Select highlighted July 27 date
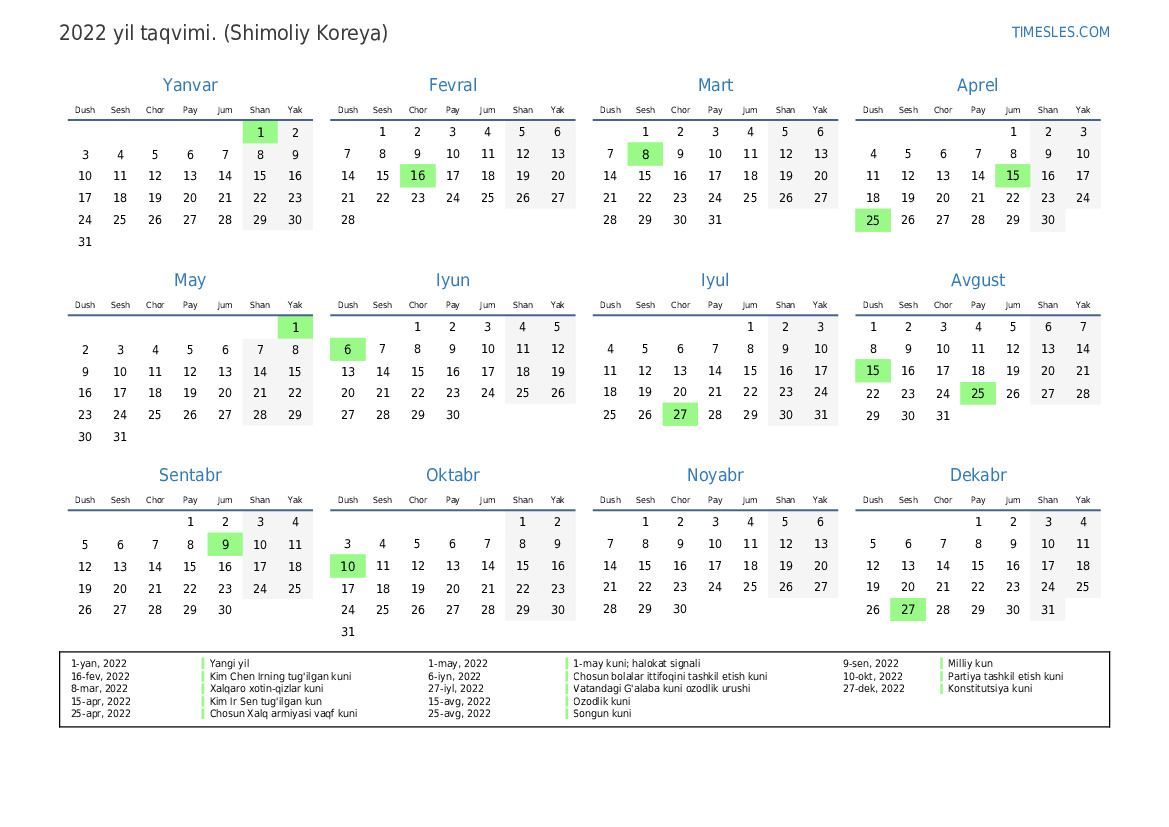This screenshot has width=1169, height=827. click(680, 415)
